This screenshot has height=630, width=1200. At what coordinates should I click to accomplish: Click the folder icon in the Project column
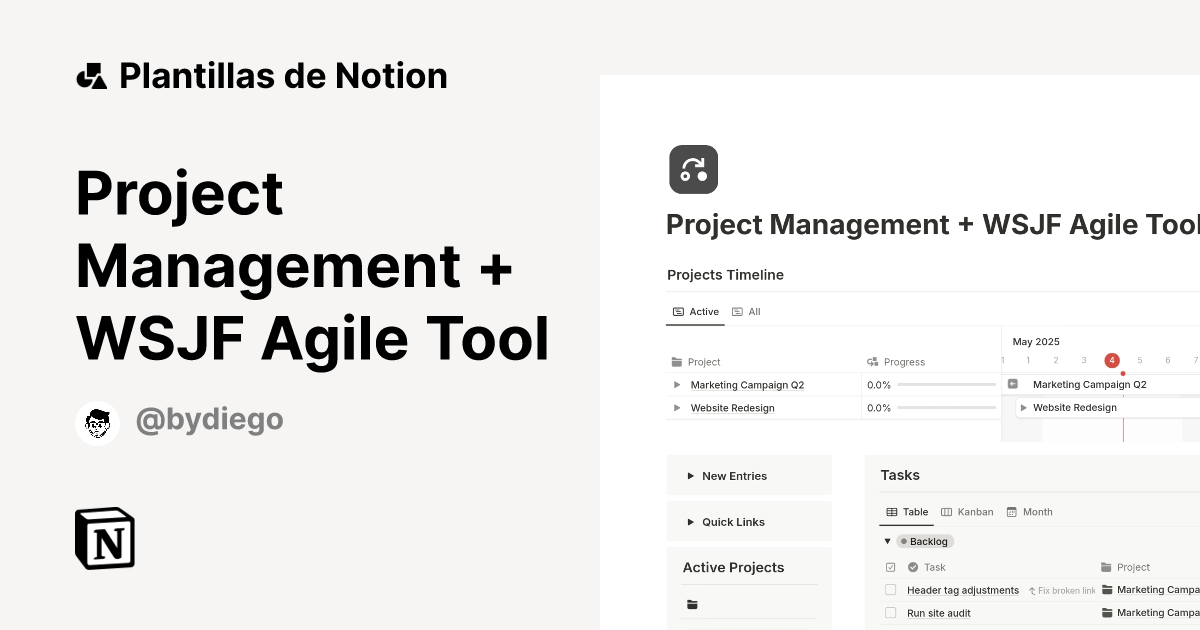(676, 362)
